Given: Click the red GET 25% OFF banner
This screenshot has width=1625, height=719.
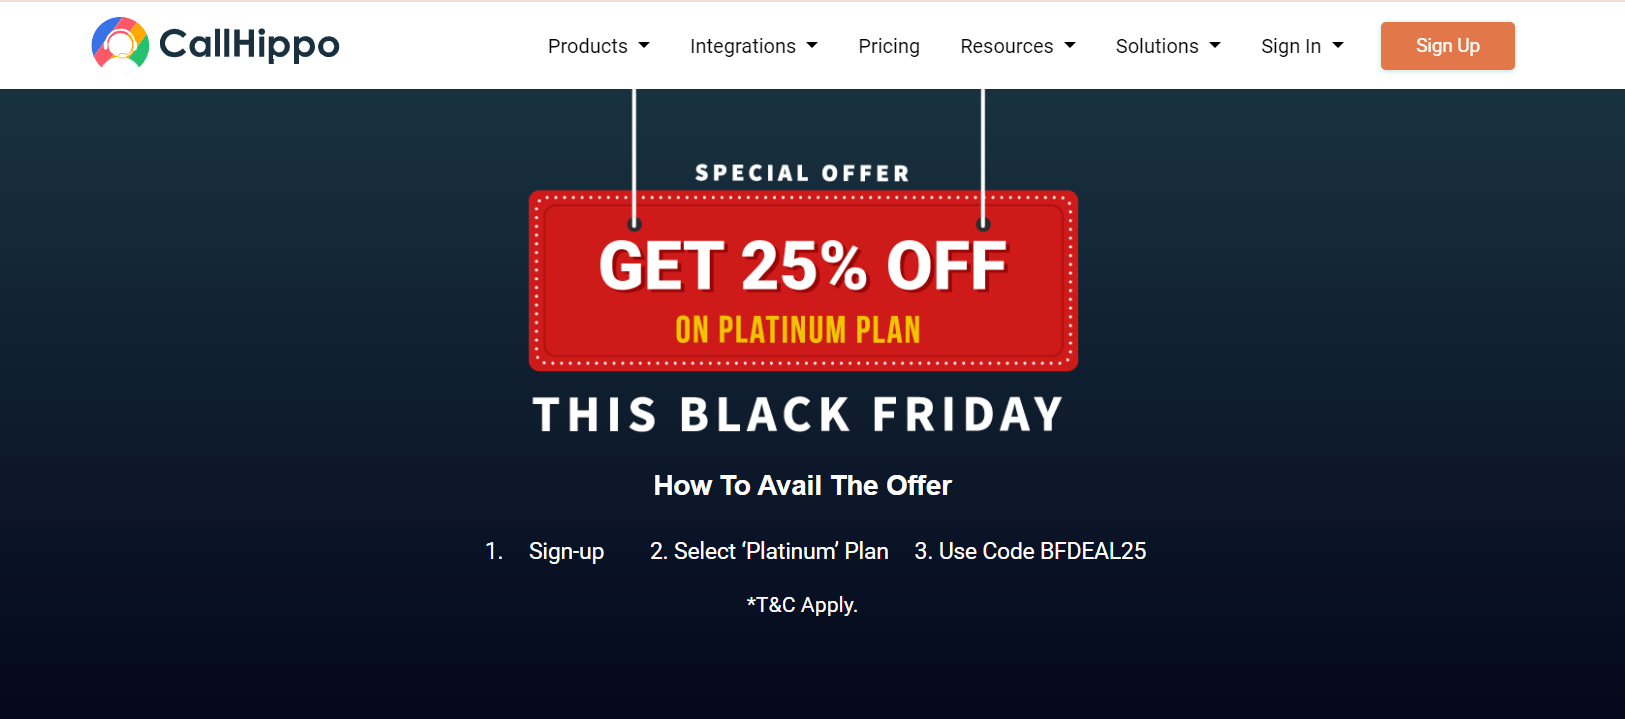Looking at the screenshot, I should pyautogui.click(x=803, y=281).
